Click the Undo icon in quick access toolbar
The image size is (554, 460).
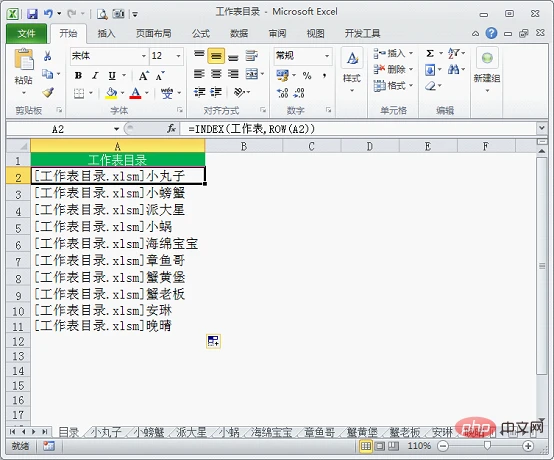[x=48, y=14]
